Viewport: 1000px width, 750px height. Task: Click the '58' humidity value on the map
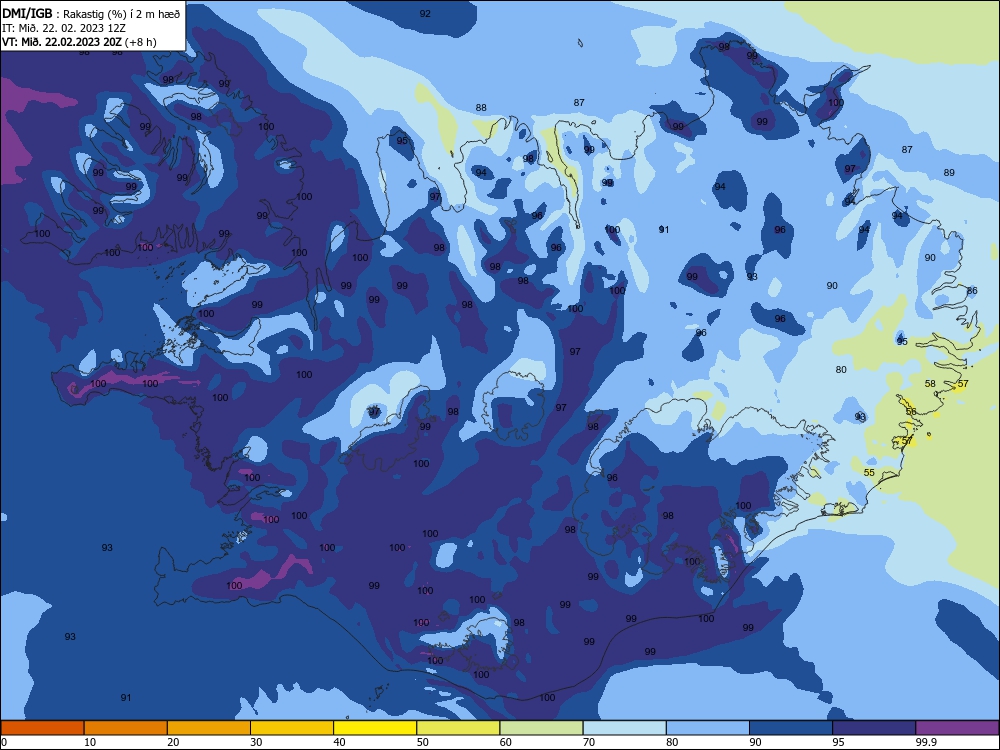[x=930, y=383]
